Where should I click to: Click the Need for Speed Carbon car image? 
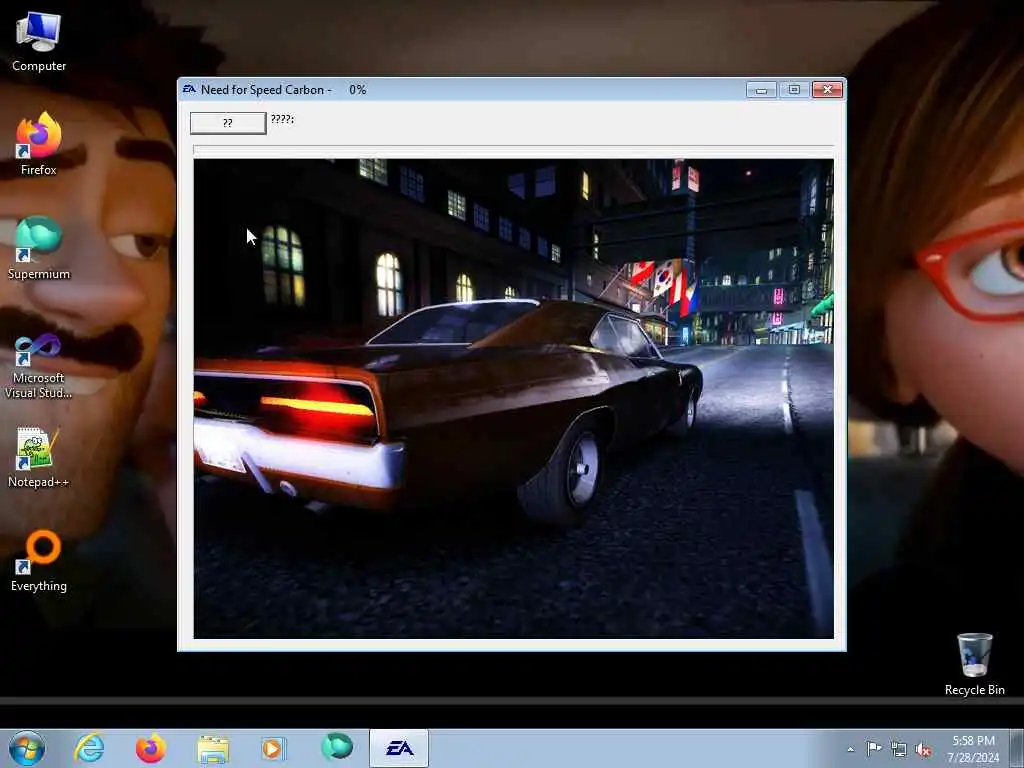(x=513, y=398)
